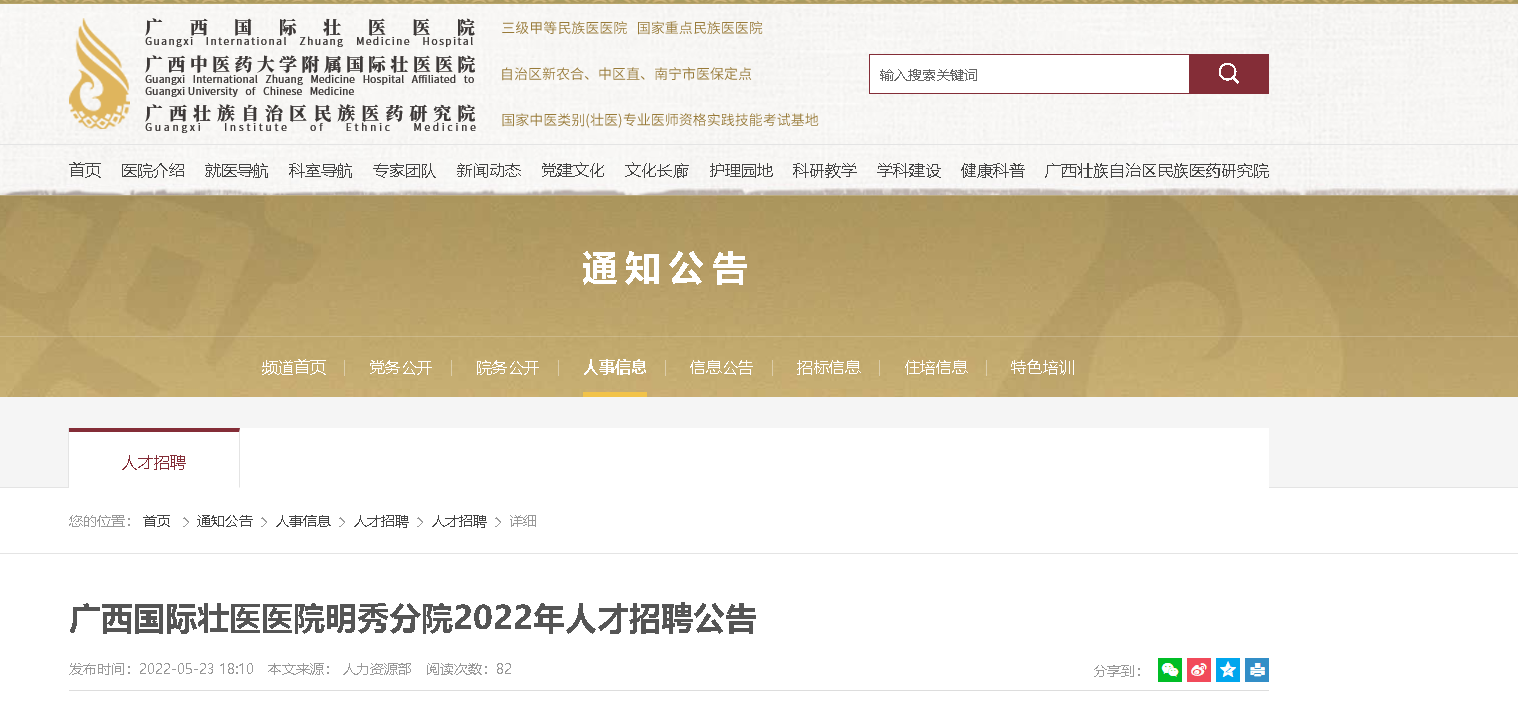Viewport: 1518px width, 711px height.
Task: Click first 人才招聘 breadcrumb link
Action: click(381, 521)
